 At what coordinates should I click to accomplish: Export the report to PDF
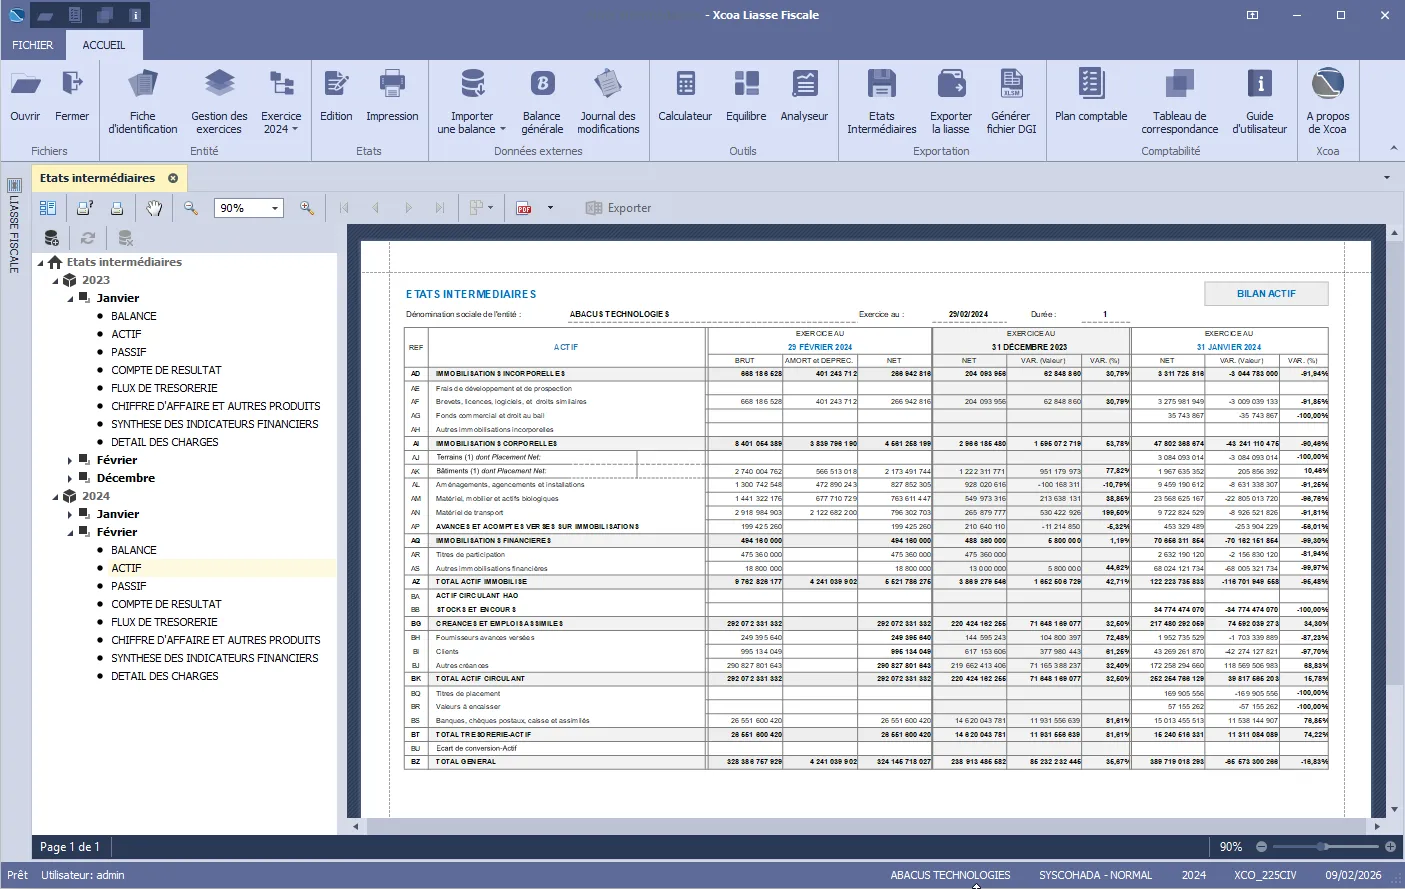[524, 208]
